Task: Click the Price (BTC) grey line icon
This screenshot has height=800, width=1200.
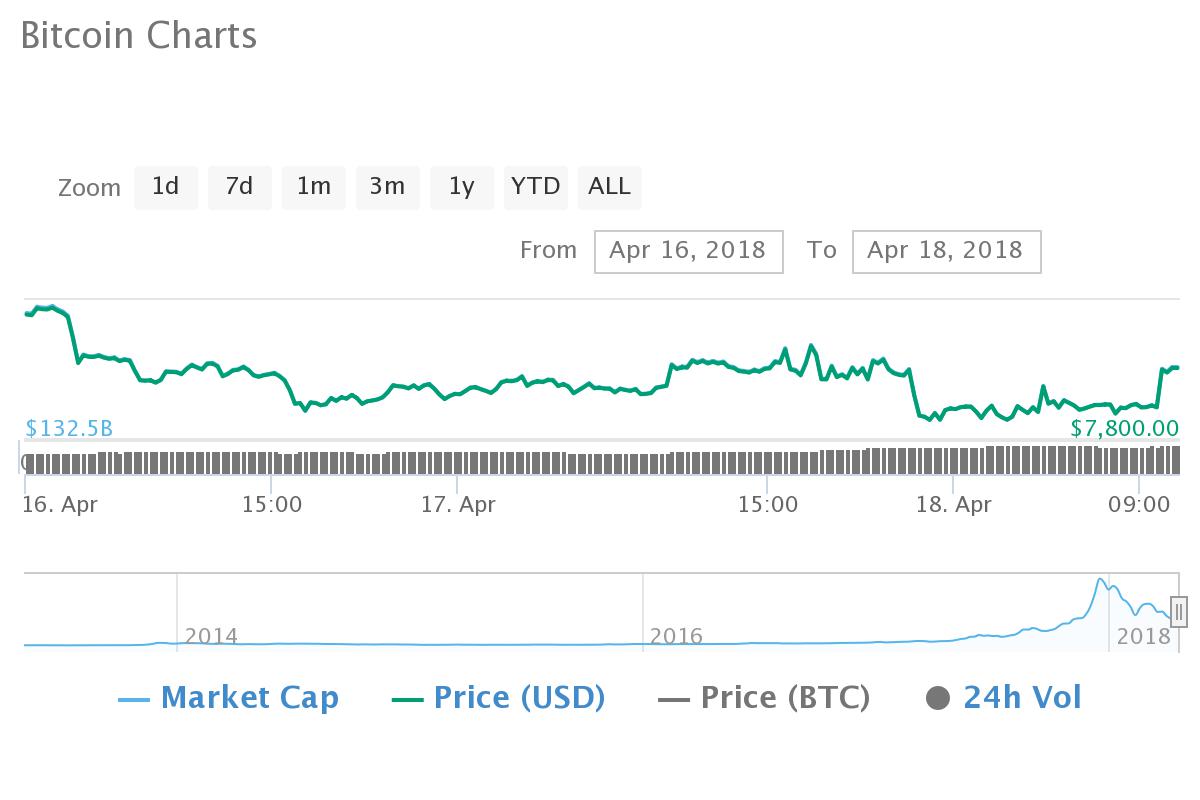Action: click(x=674, y=699)
